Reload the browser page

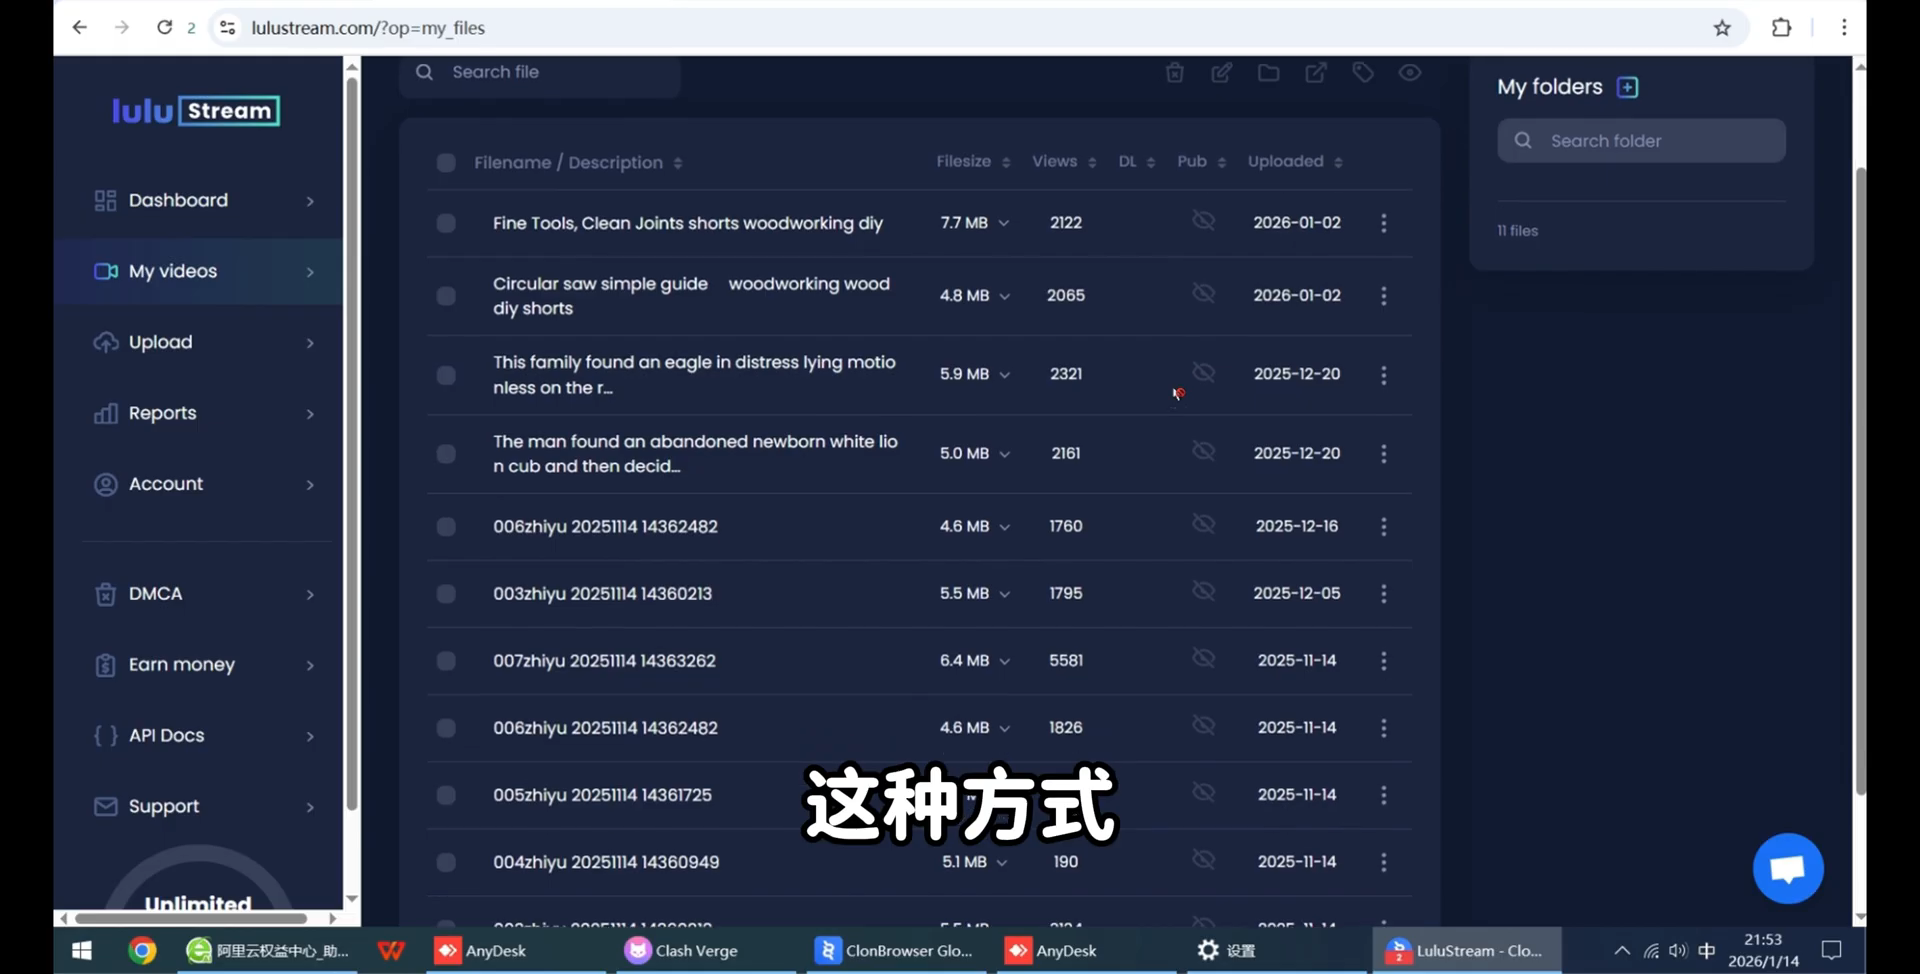165,28
